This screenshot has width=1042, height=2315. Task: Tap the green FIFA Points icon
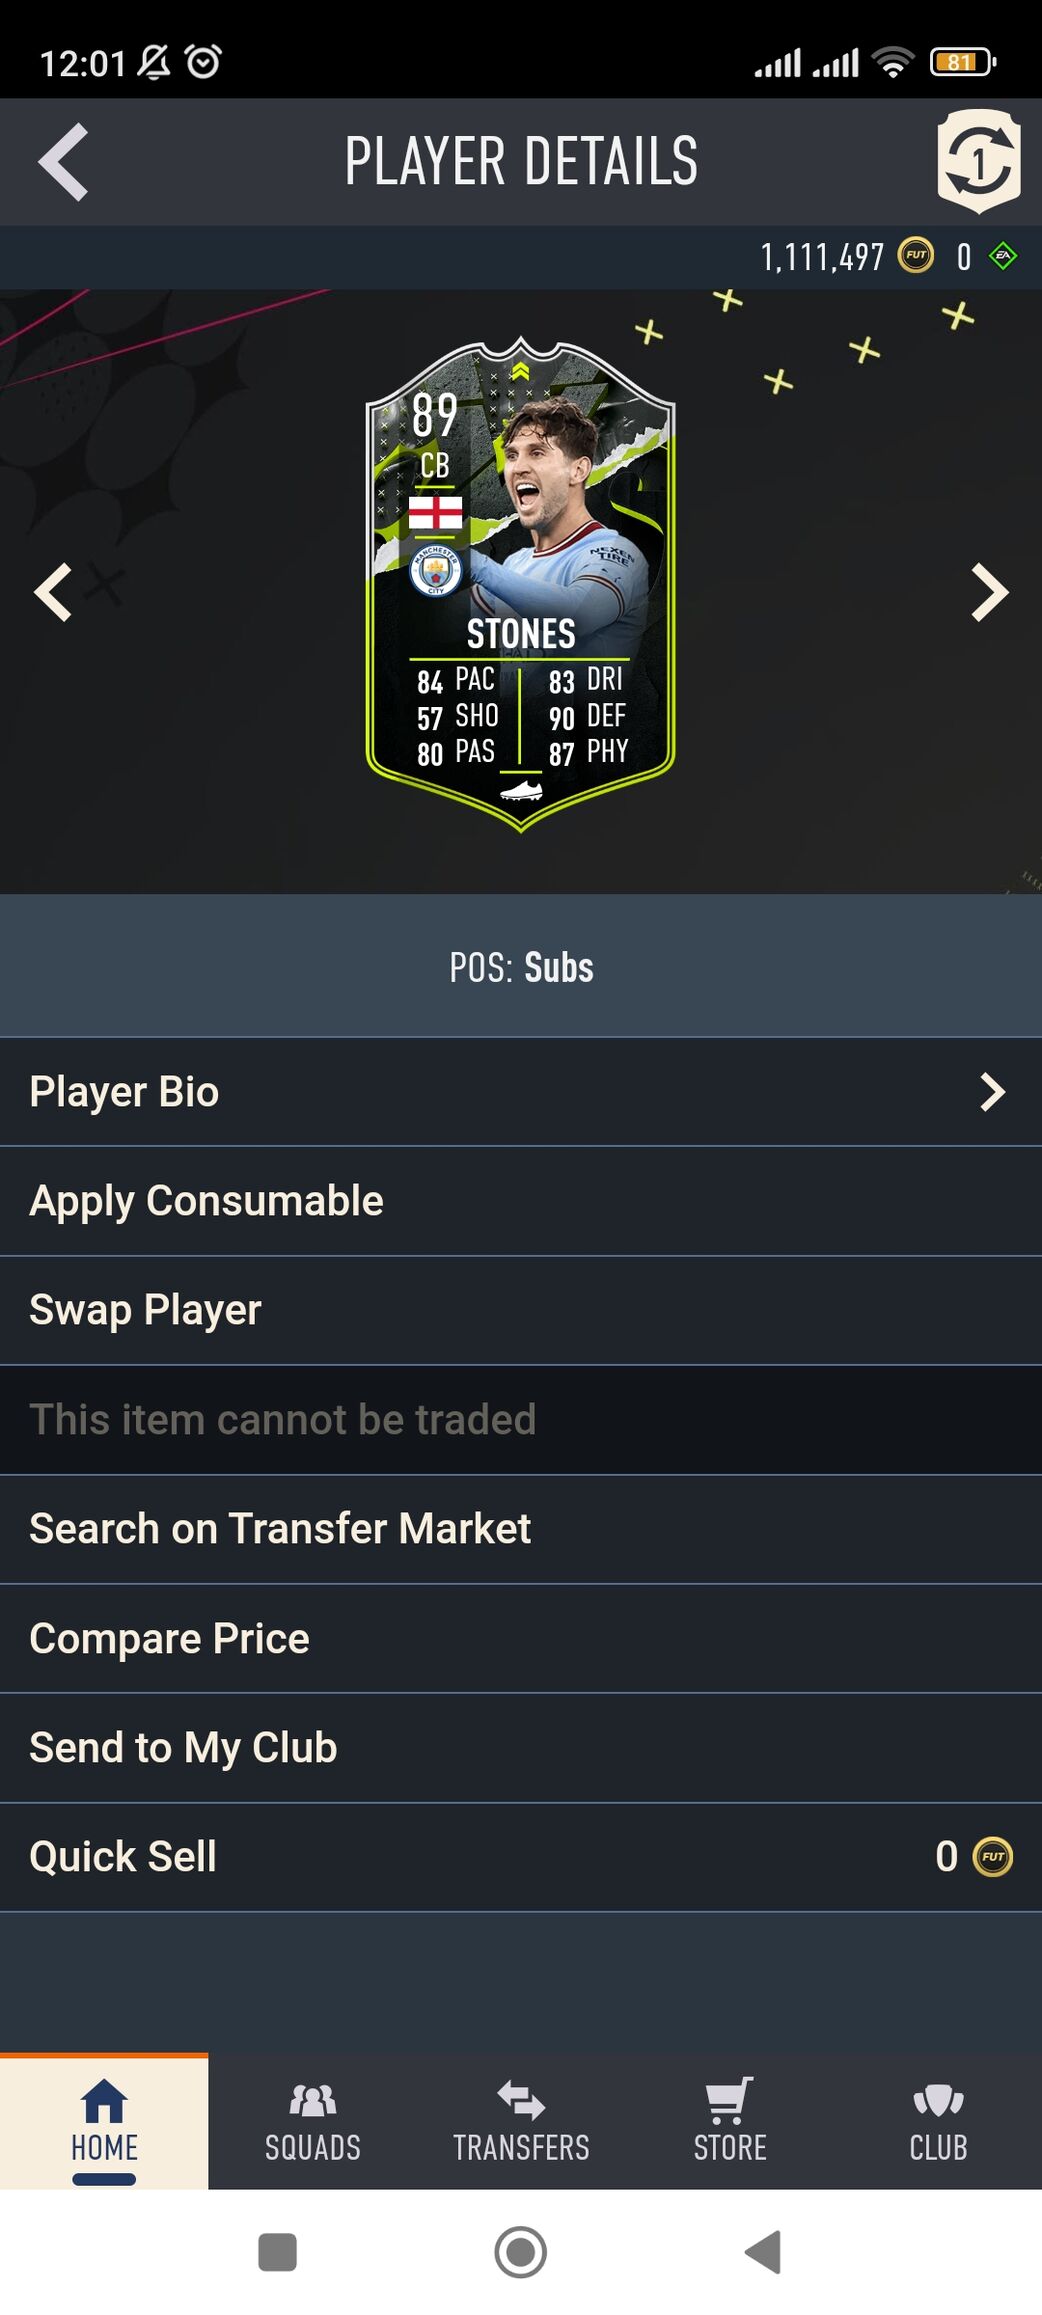[x=1002, y=256]
